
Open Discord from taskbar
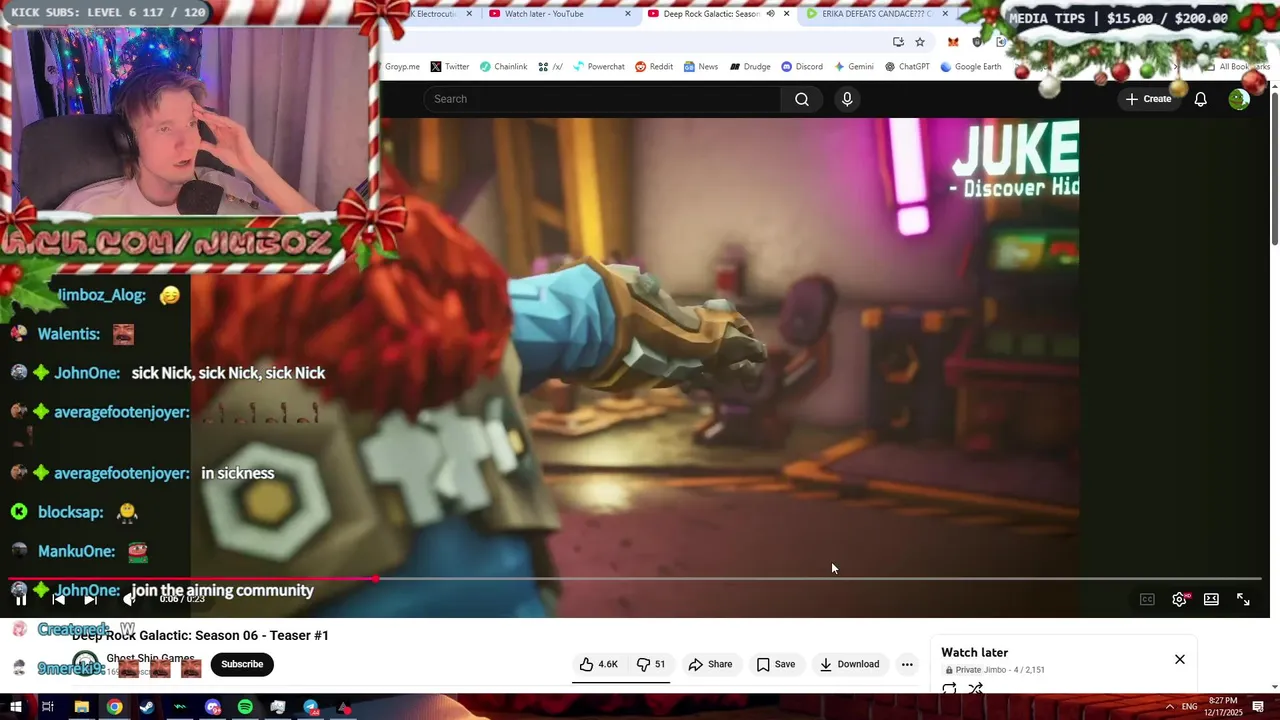212,707
